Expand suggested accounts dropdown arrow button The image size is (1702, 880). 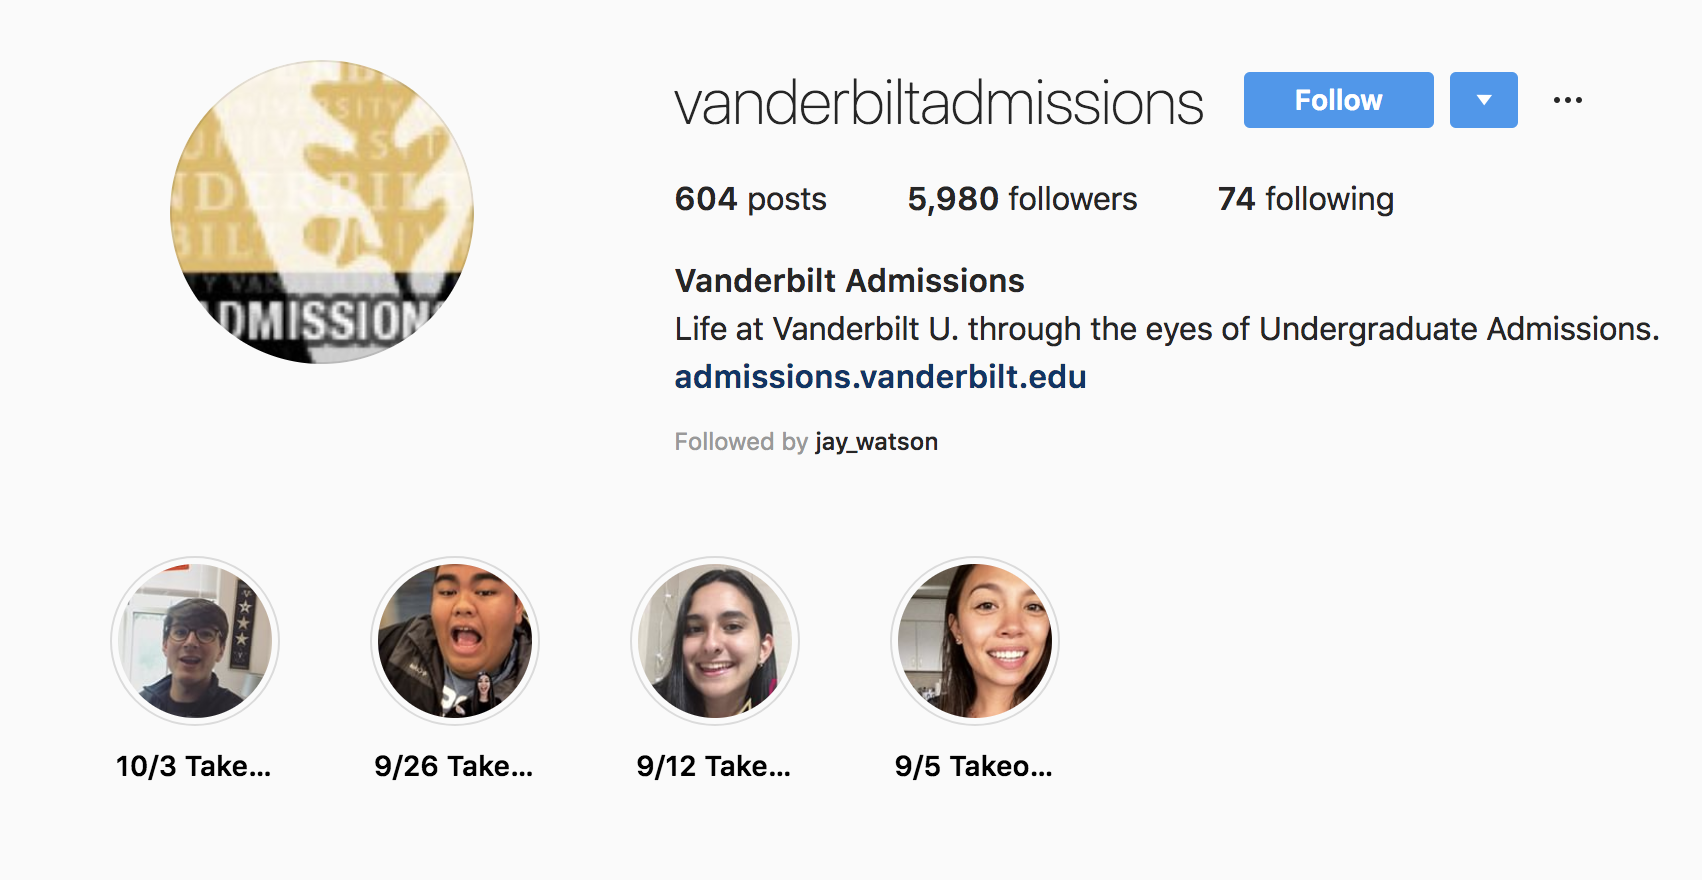point(1483,100)
